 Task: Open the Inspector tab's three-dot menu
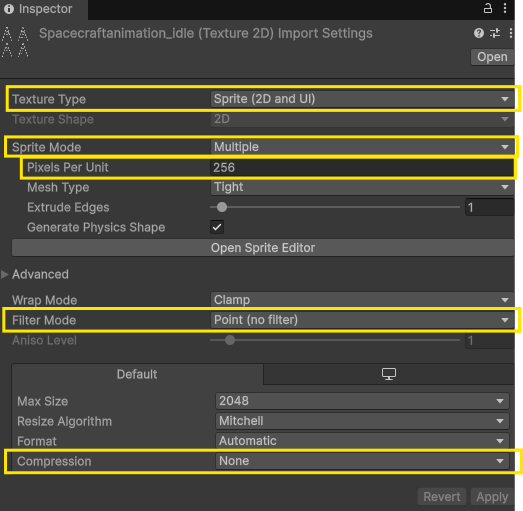click(x=505, y=8)
